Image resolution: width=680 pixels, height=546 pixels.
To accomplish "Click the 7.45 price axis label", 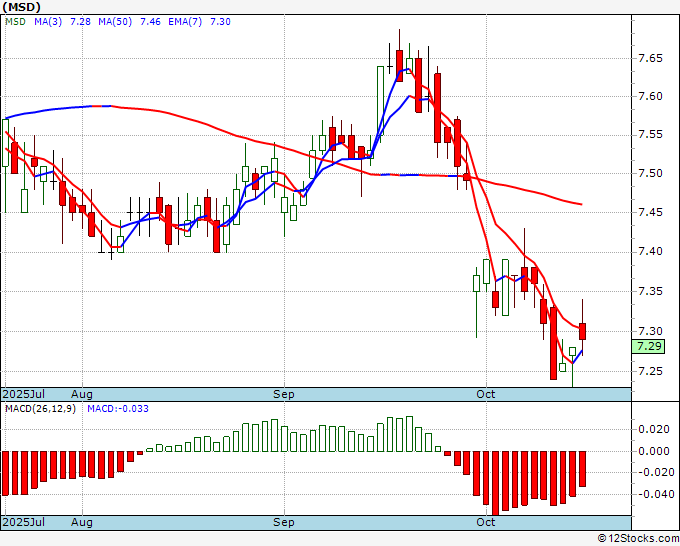I will tap(651, 213).
